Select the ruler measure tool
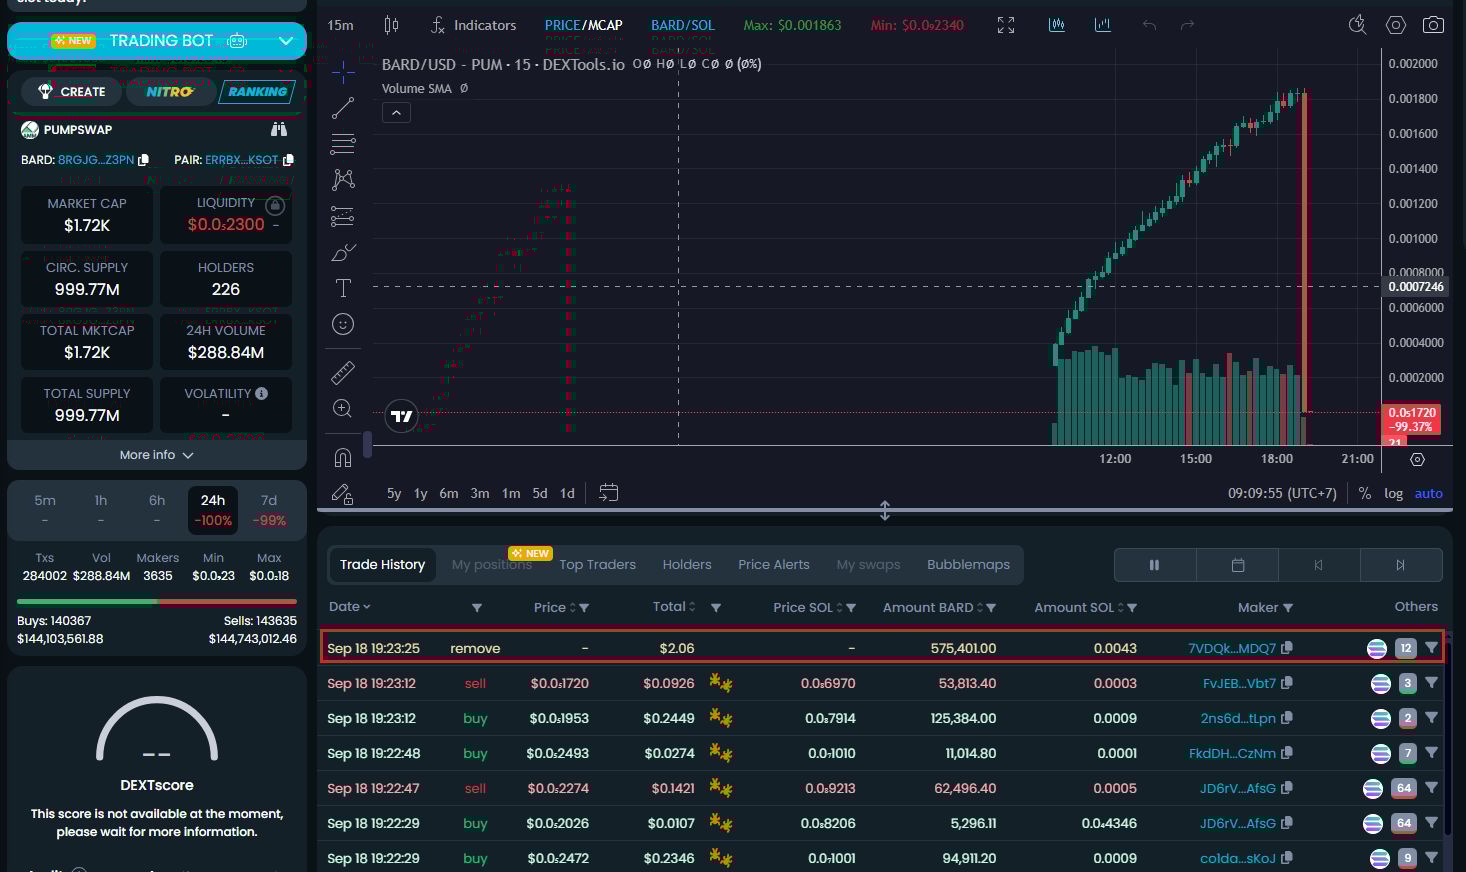This screenshot has width=1466, height=872. (343, 373)
